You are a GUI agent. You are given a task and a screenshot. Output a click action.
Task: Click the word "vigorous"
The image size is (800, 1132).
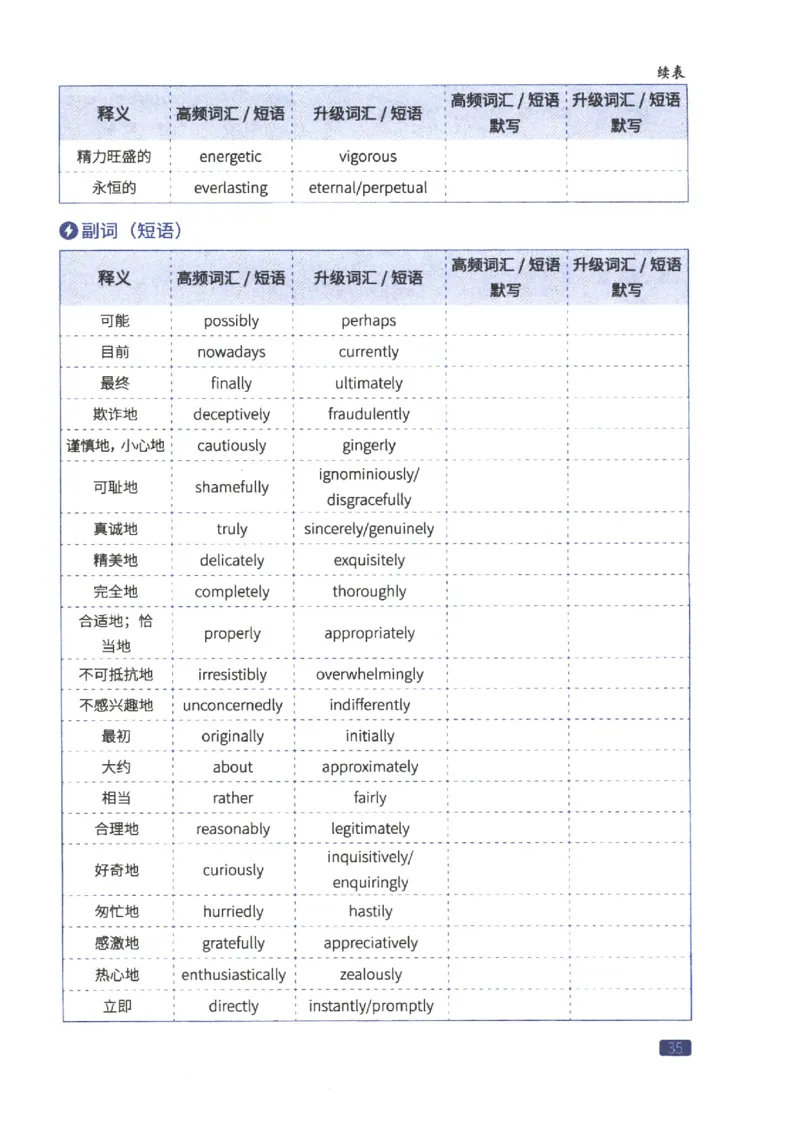point(368,156)
